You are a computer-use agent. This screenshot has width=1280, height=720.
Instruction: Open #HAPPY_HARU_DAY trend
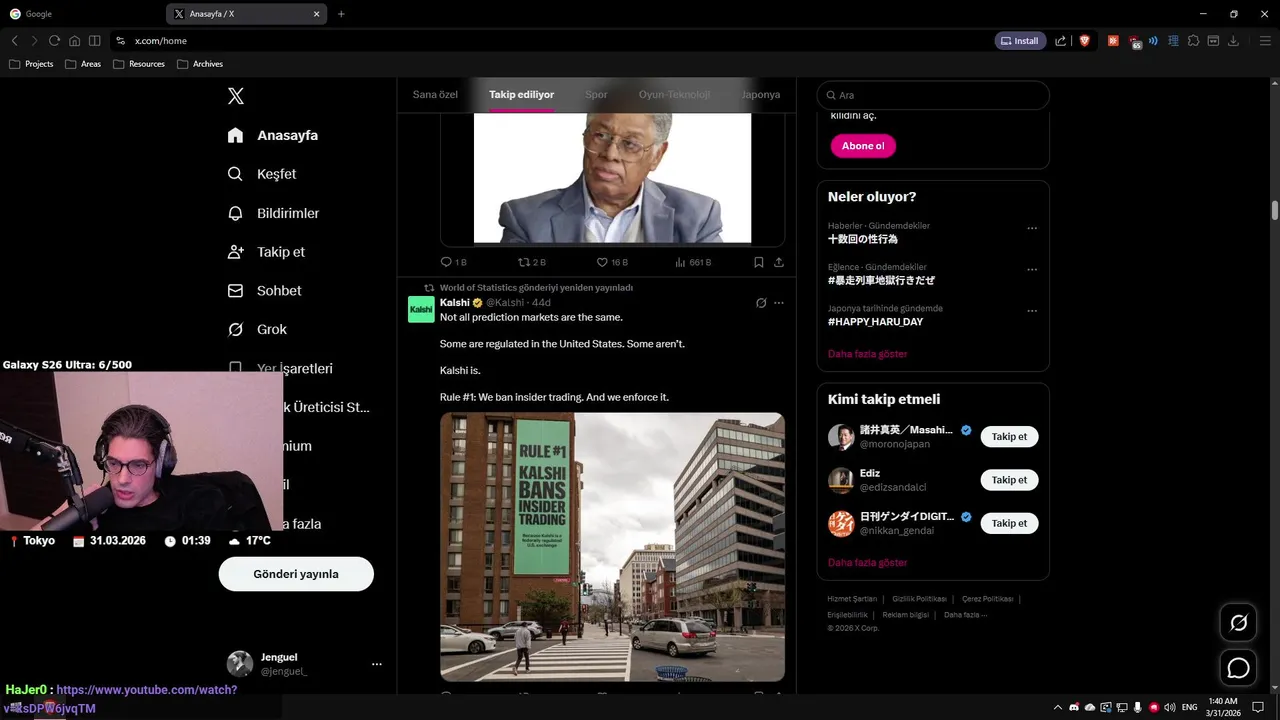coord(875,322)
